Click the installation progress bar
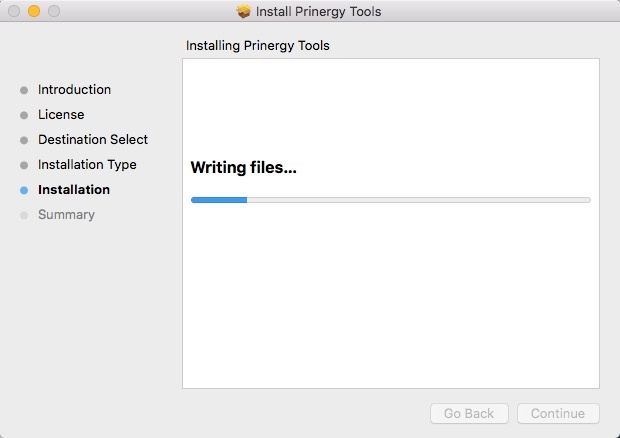Viewport: 620px width, 438px height. (x=390, y=200)
